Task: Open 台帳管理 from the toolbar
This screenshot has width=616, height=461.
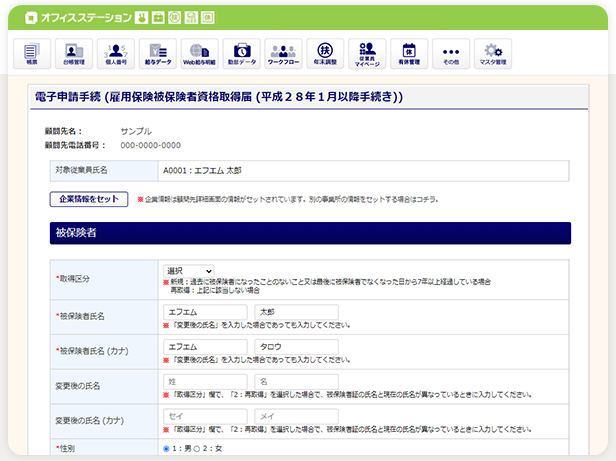Action: tap(74, 54)
